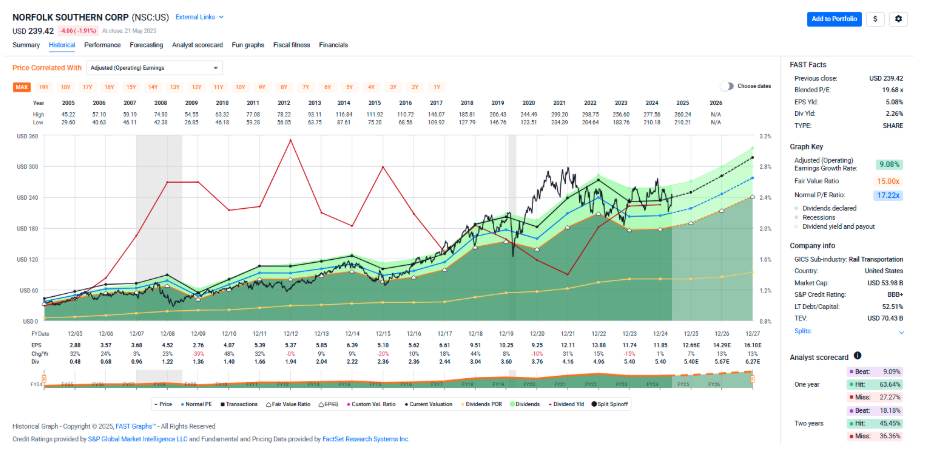Screen dimensions: 928x469
Task: Toggle Normal PE legend marker
Action: click(x=196, y=404)
